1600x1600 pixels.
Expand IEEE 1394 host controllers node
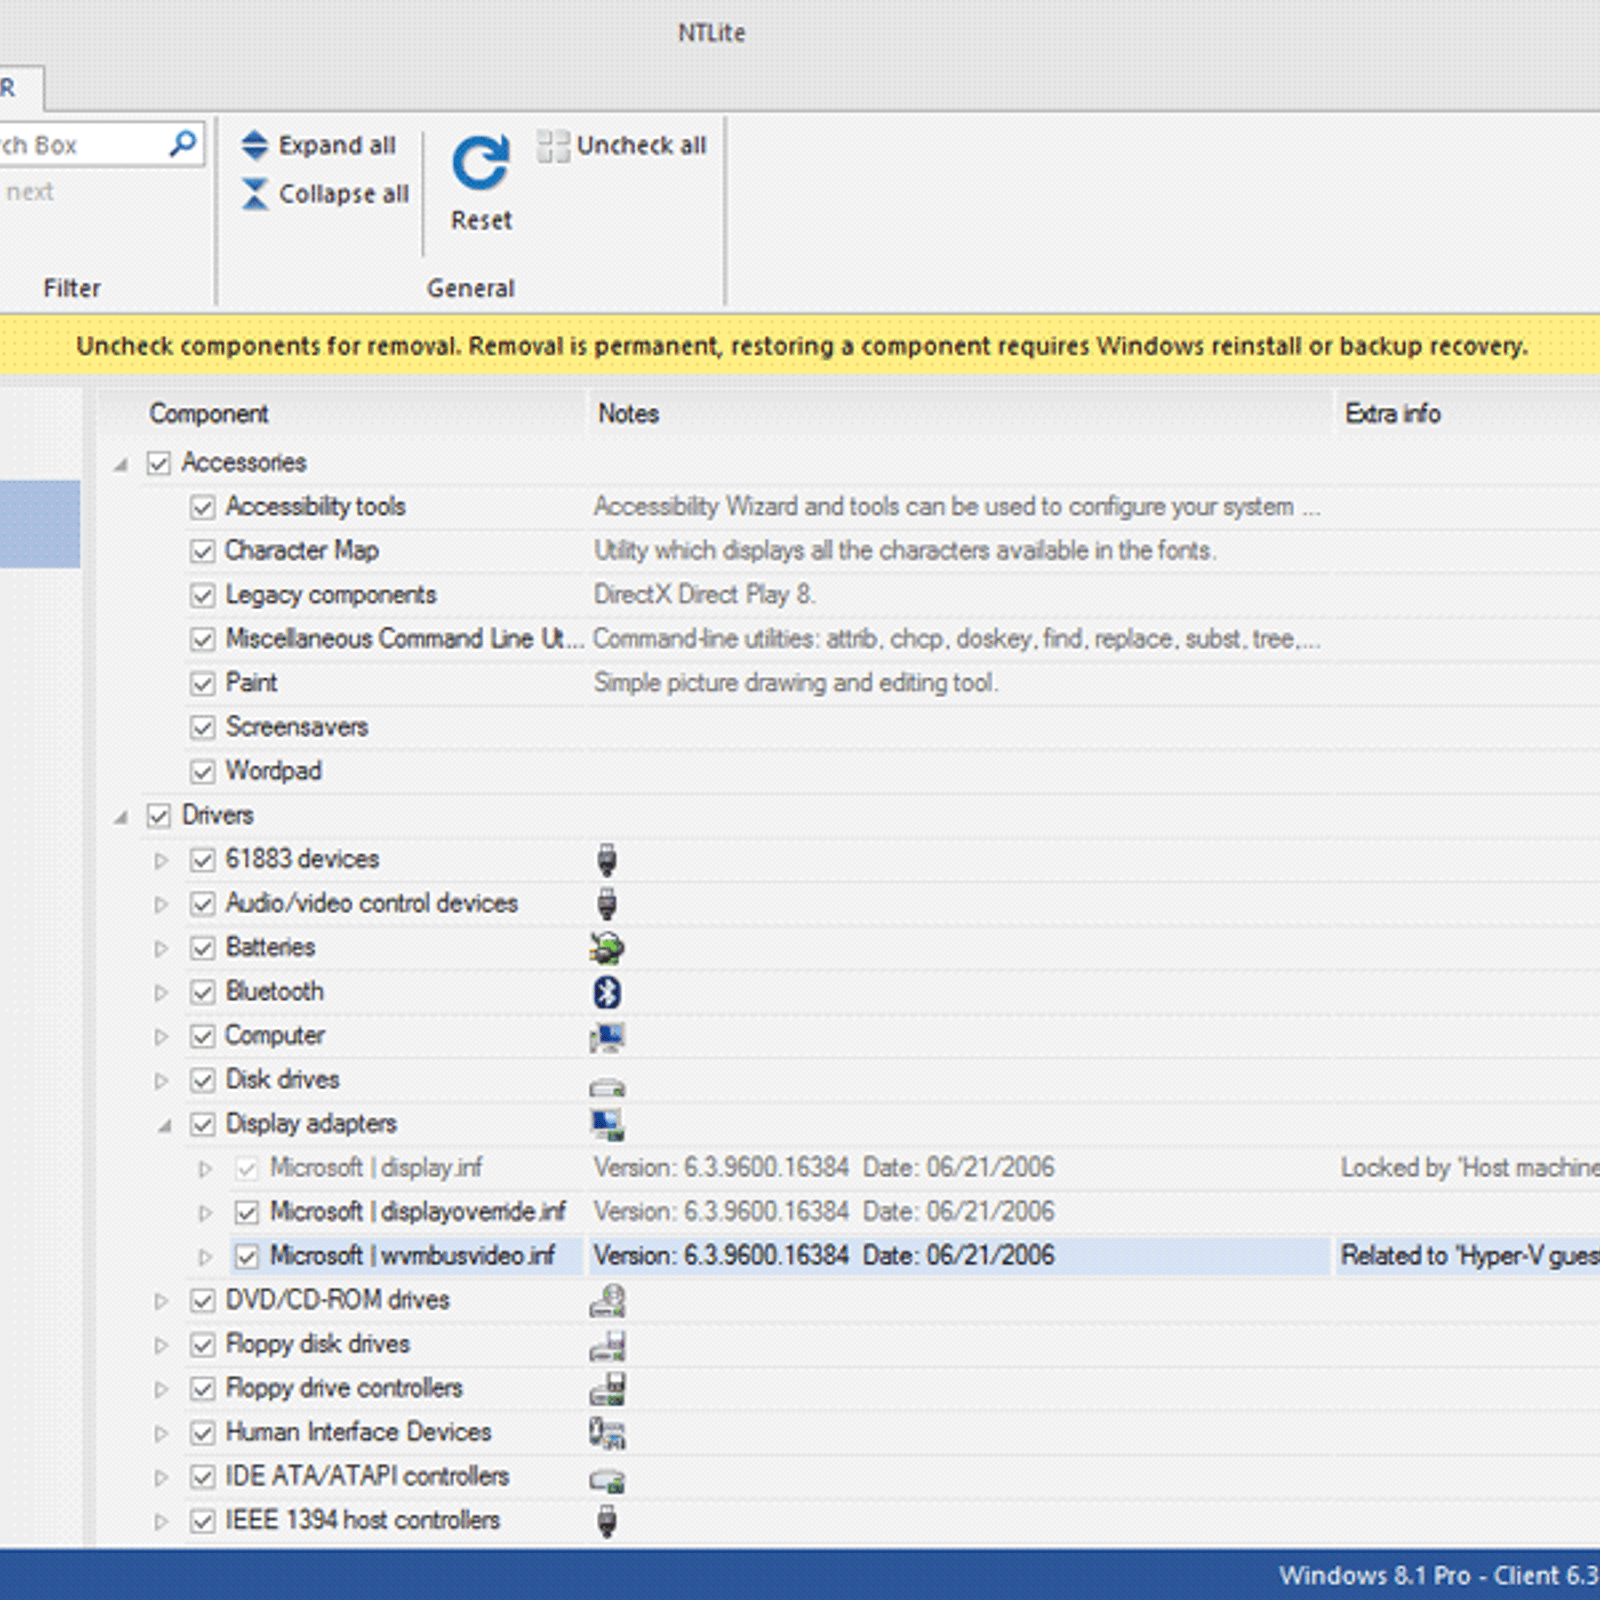click(x=161, y=1521)
